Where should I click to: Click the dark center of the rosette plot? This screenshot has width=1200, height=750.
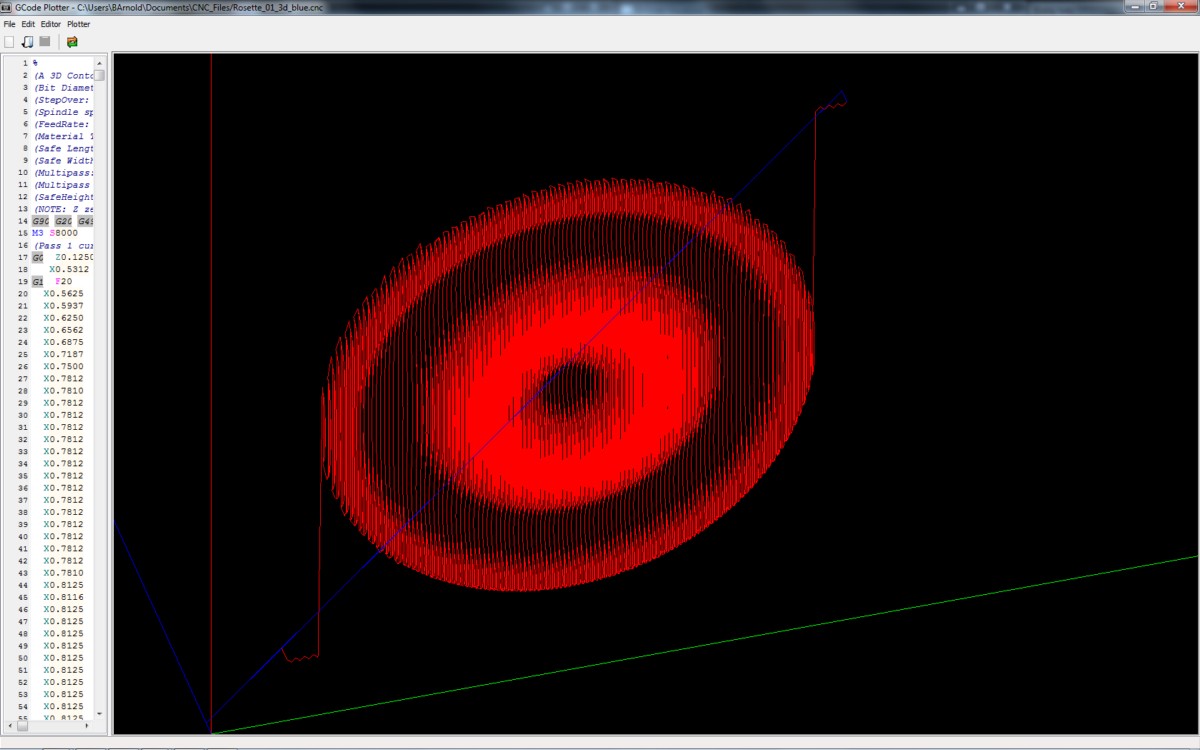tap(570, 385)
